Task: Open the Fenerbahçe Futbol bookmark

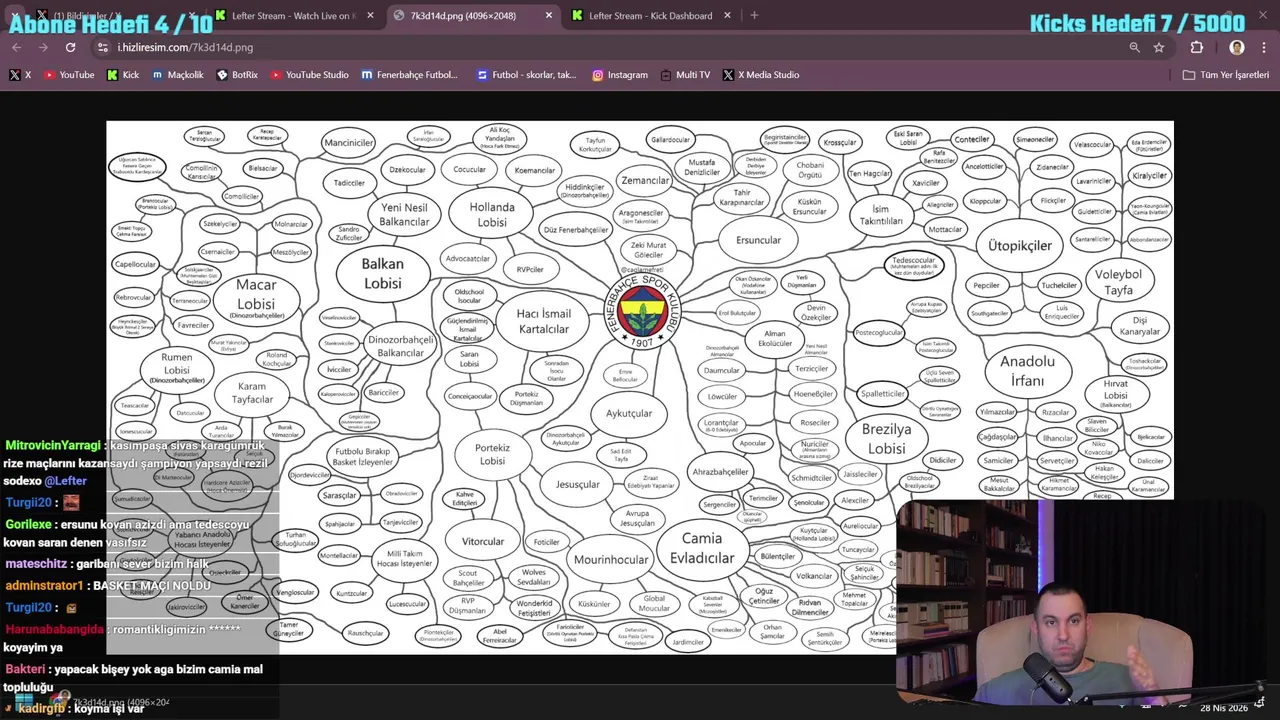Action: coord(409,75)
